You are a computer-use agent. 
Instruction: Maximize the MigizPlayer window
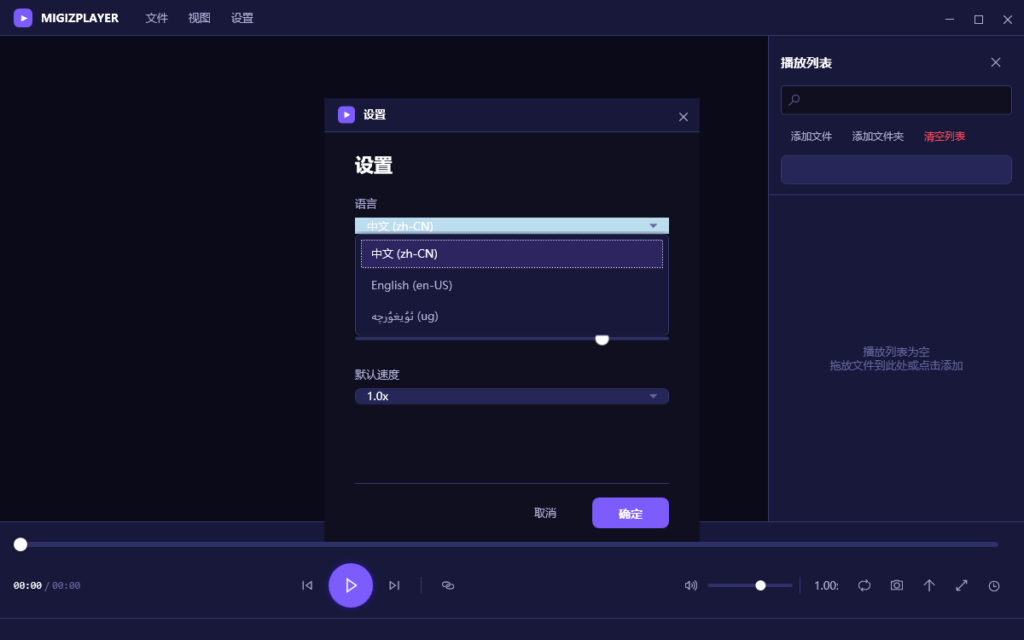(x=978, y=19)
